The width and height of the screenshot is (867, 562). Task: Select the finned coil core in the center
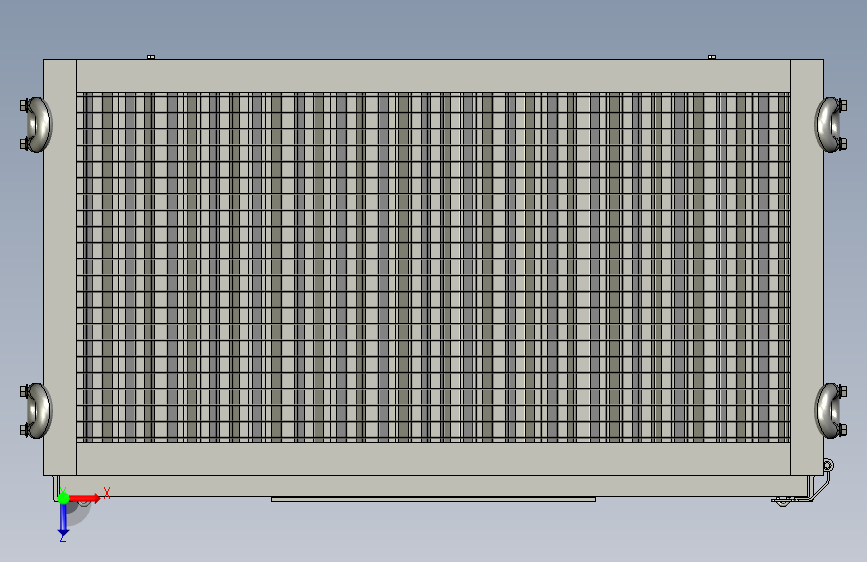click(x=434, y=267)
